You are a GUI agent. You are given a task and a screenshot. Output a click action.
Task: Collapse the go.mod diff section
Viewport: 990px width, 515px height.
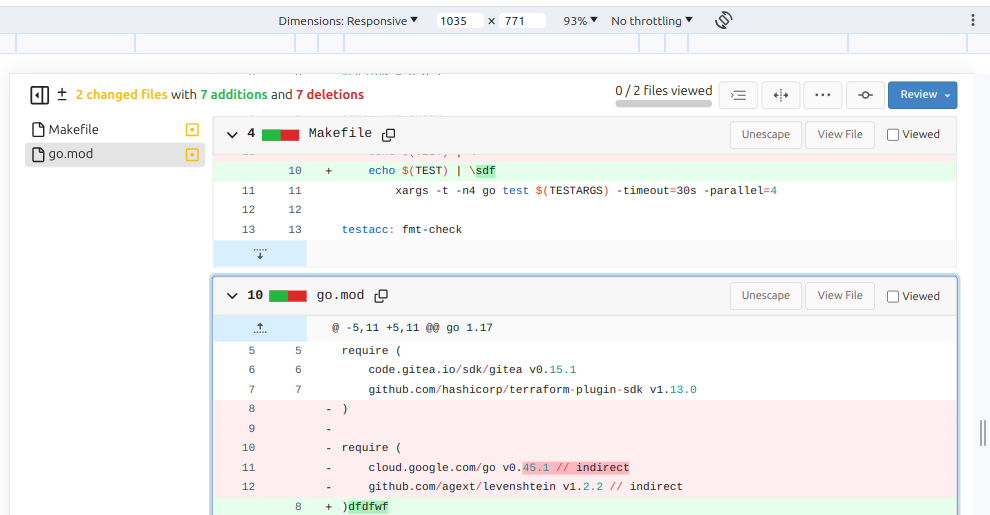pos(232,296)
